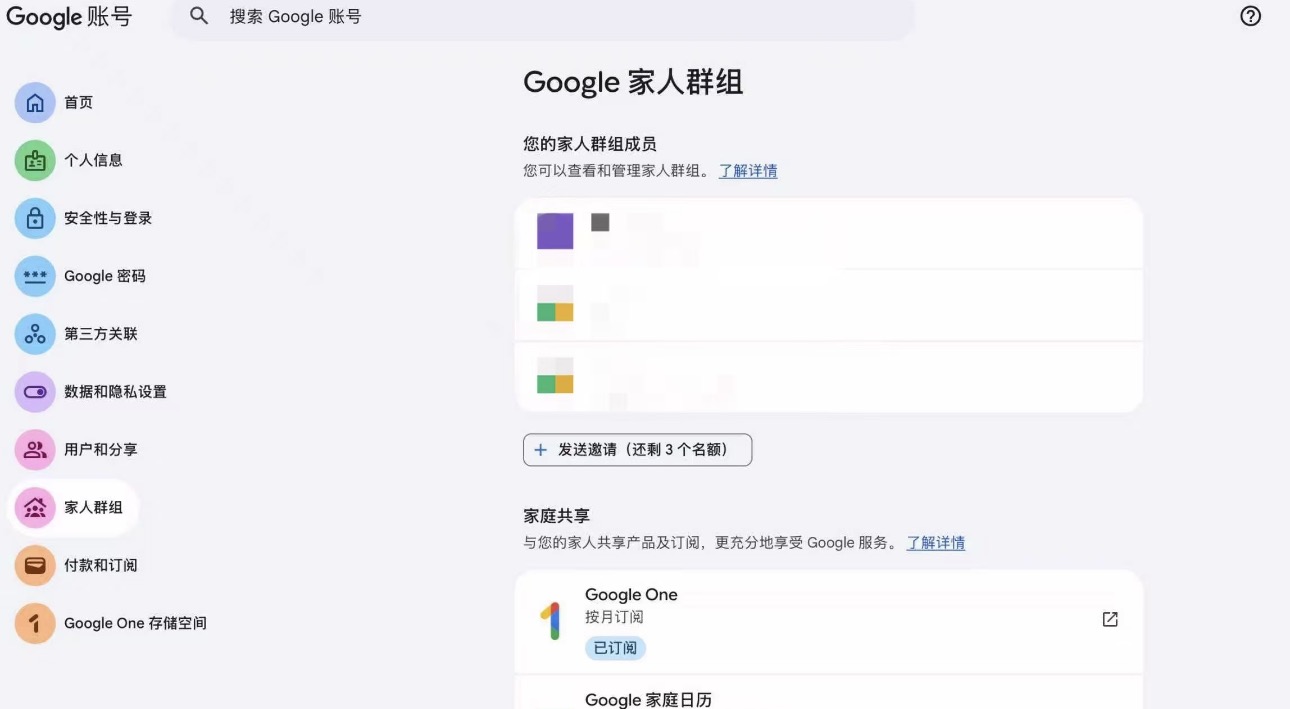Click the 家庭共享 section title
1290x709 pixels.
[557, 516]
